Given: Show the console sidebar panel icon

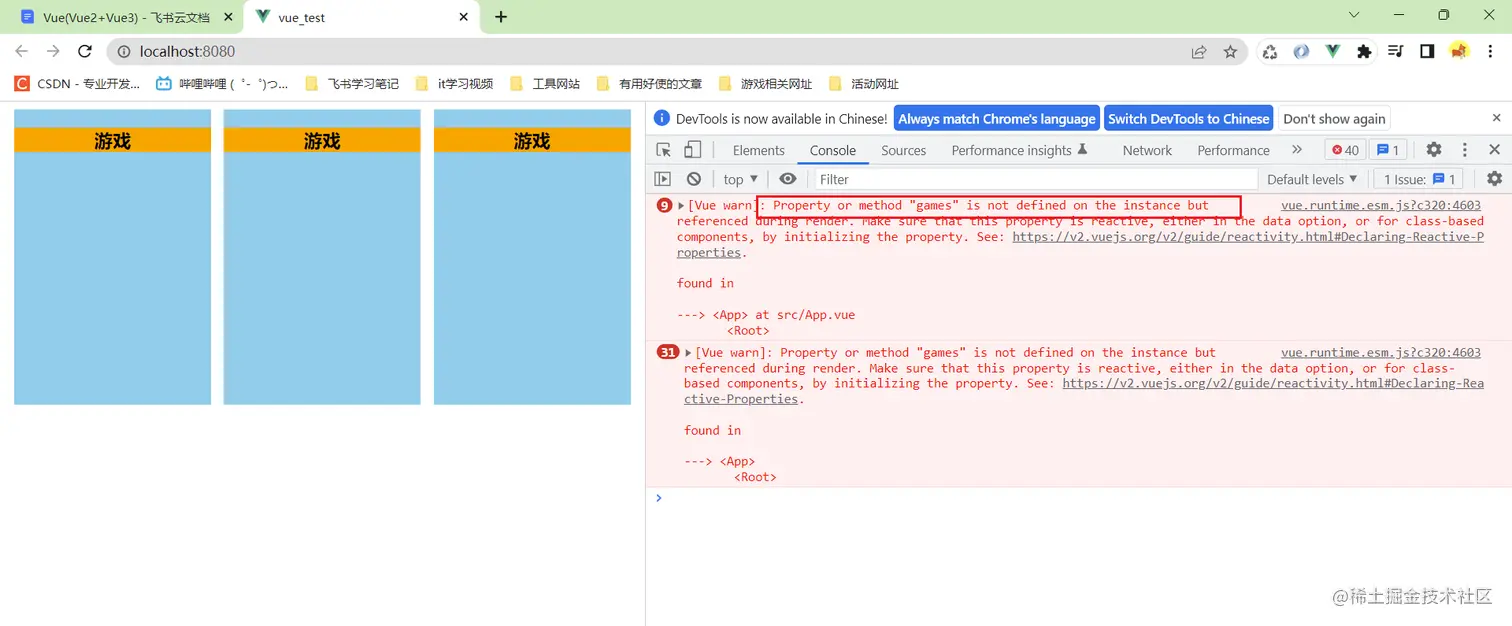Looking at the screenshot, I should [x=662, y=179].
